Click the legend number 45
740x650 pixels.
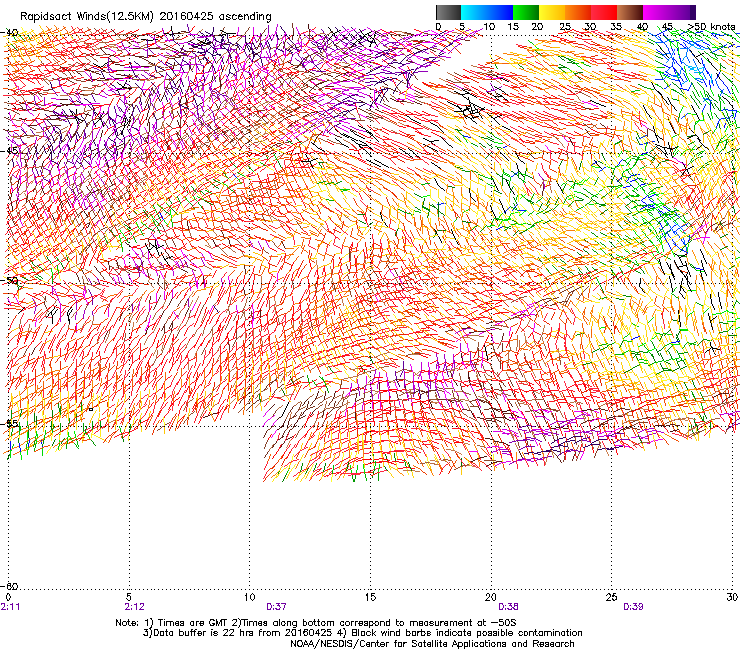coord(667,27)
